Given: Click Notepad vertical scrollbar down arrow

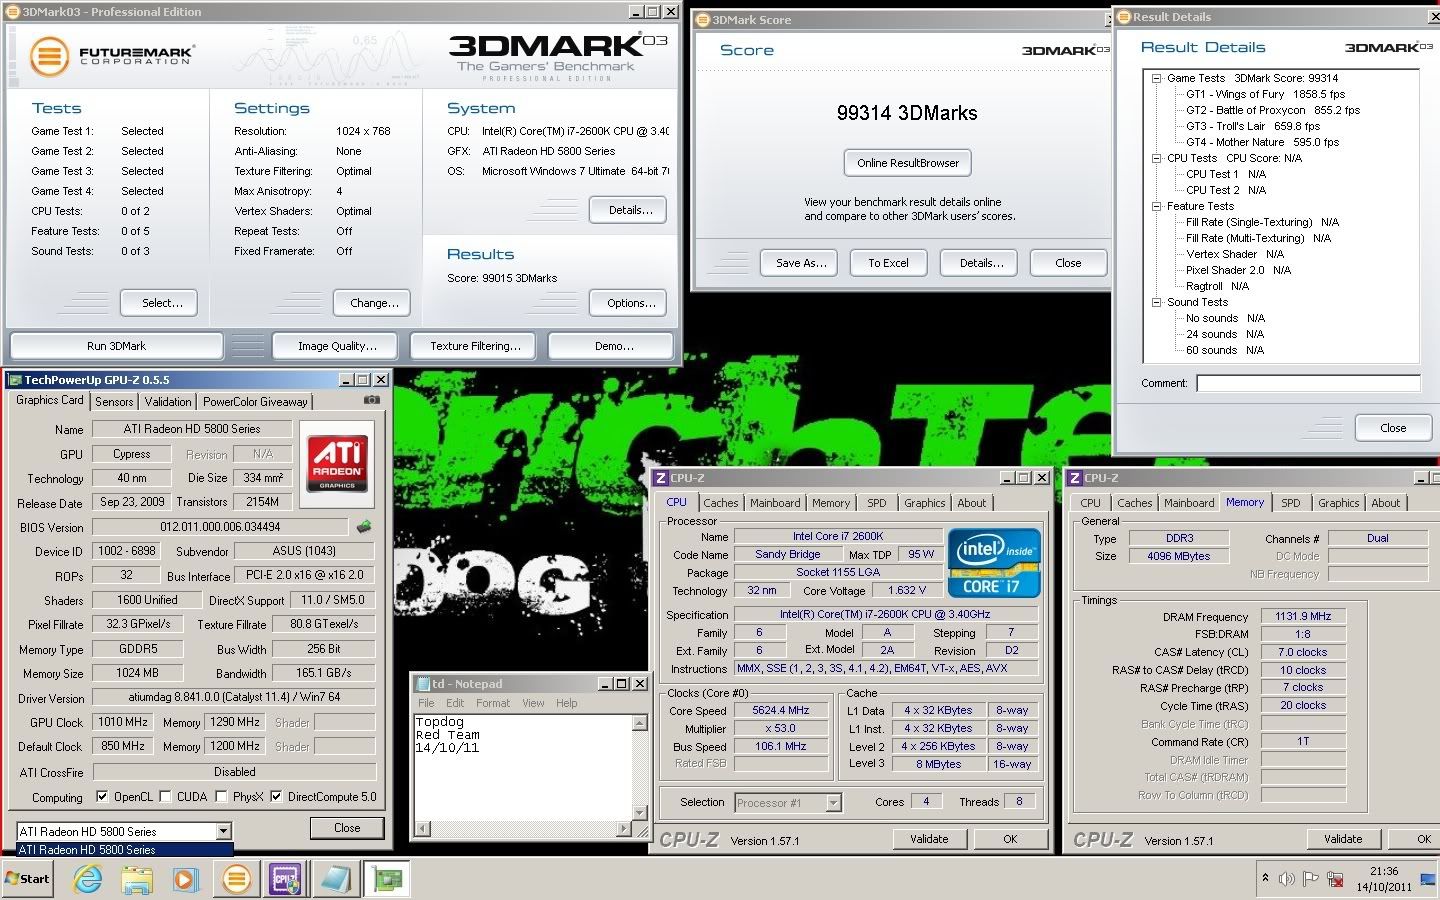Looking at the screenshot, I should (640, 813).
